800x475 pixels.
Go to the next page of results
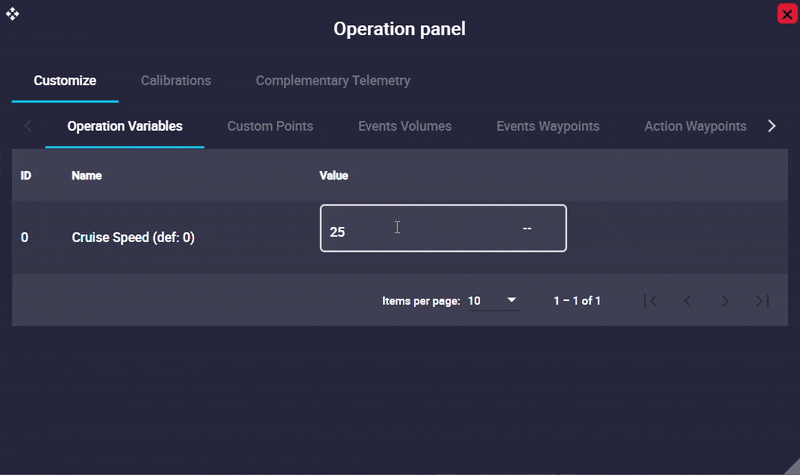(x=725, y=301)
